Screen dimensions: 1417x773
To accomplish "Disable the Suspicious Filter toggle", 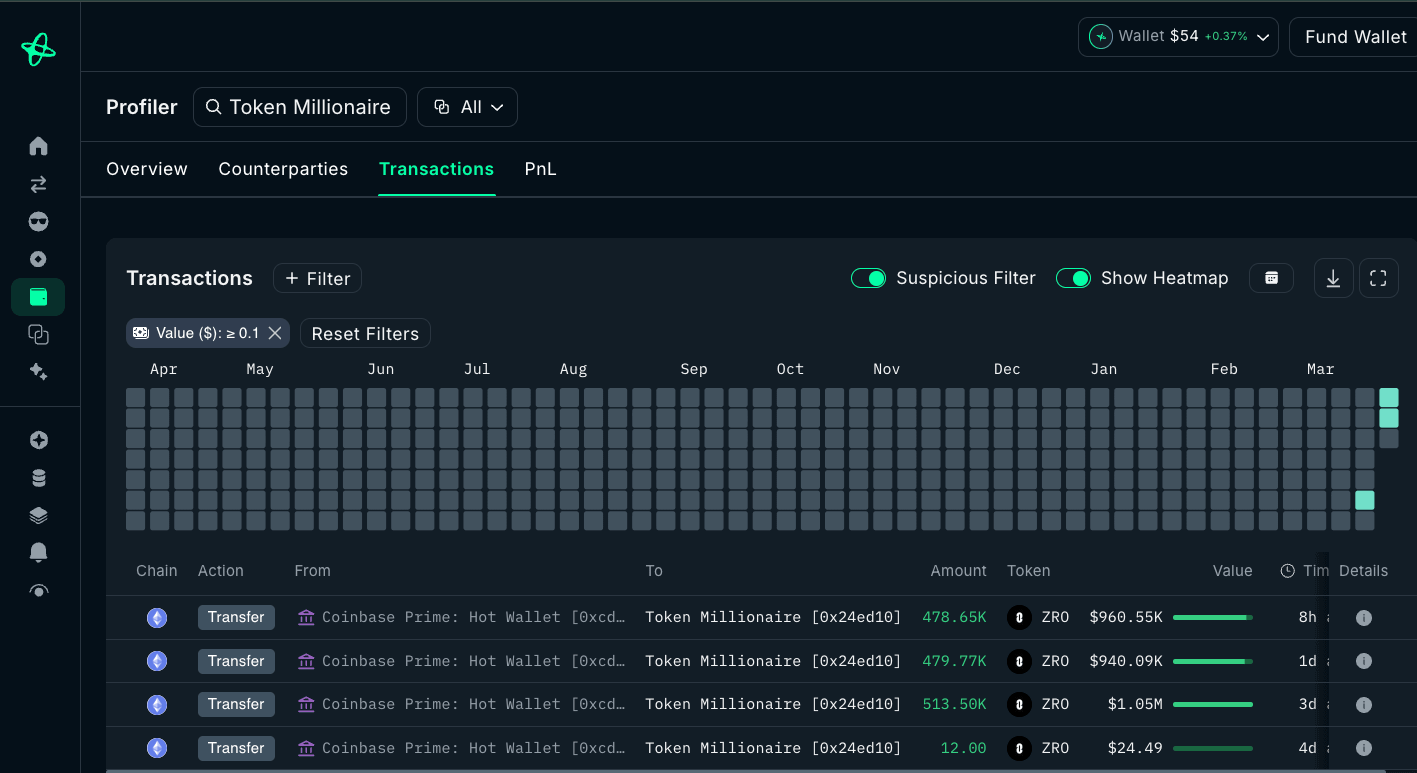I will point(868,278).
